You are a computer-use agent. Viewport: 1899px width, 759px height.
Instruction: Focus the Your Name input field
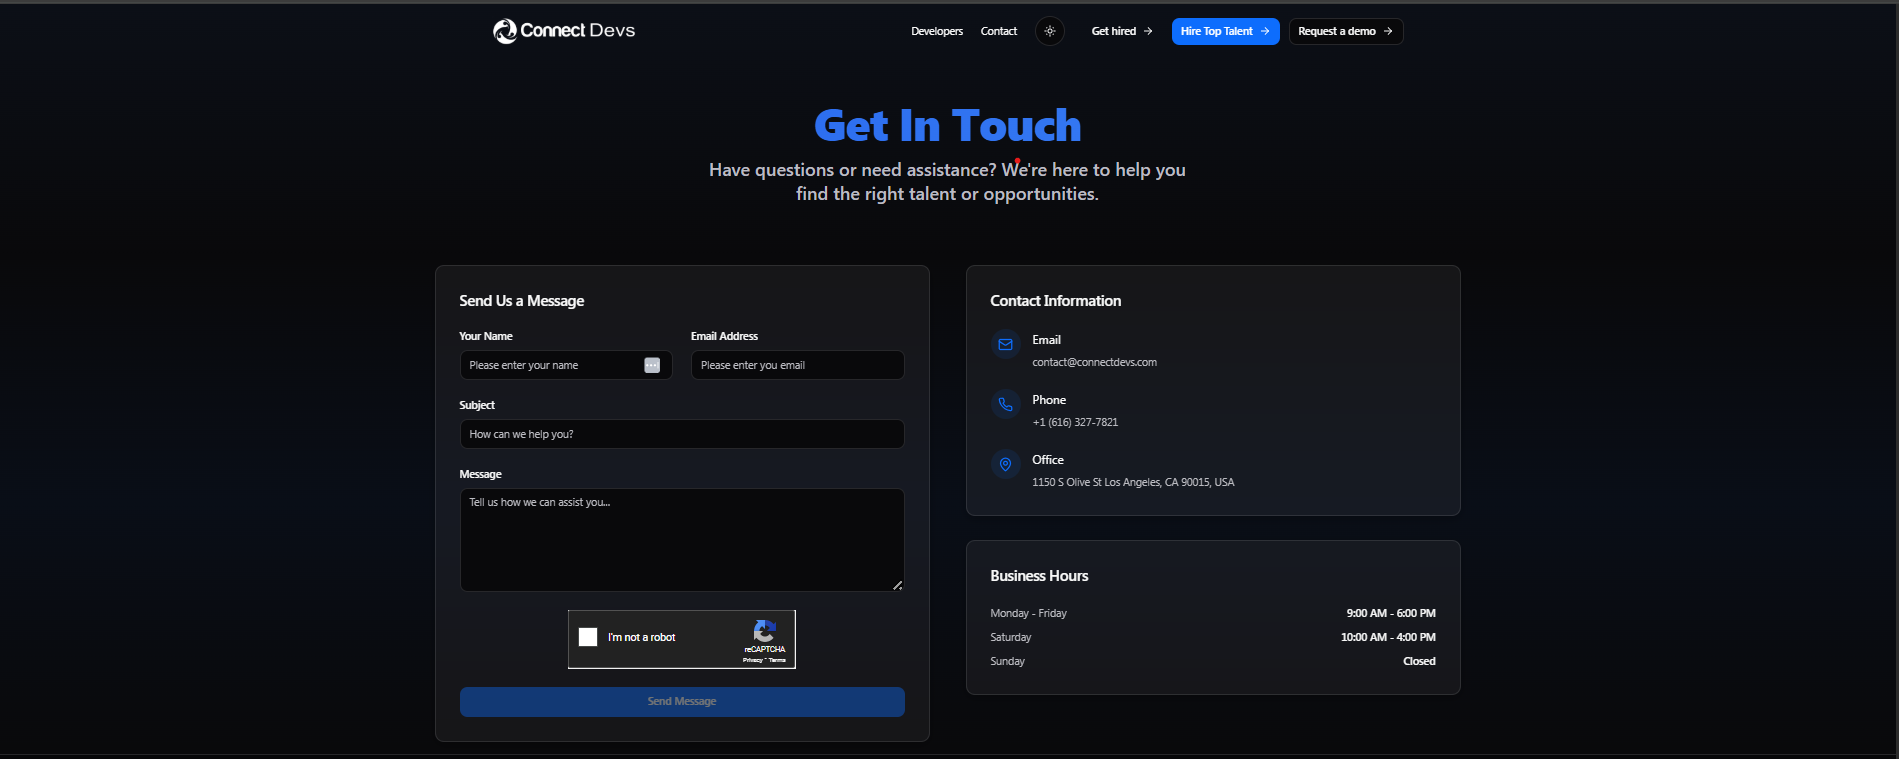pyautogui.click(x=566, y=365)
